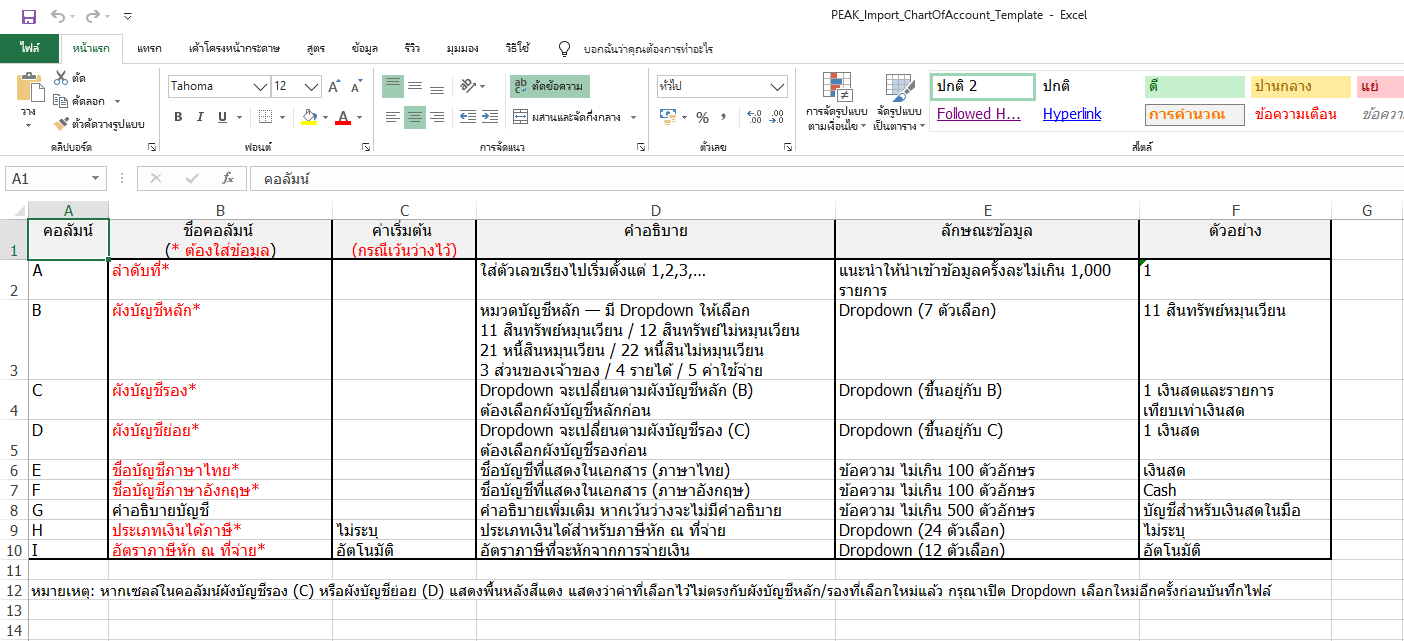Decrease decimal places
This screenshot has width=1404, height=641.
(775, 117)
